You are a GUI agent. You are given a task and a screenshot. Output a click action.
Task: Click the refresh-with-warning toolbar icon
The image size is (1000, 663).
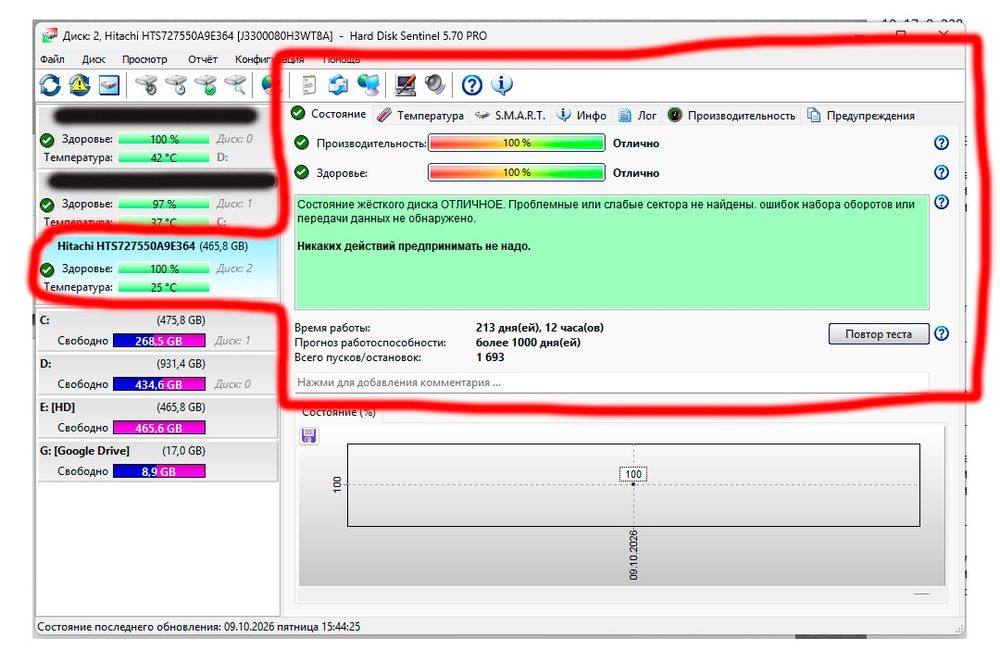click(x=80, y=85)
